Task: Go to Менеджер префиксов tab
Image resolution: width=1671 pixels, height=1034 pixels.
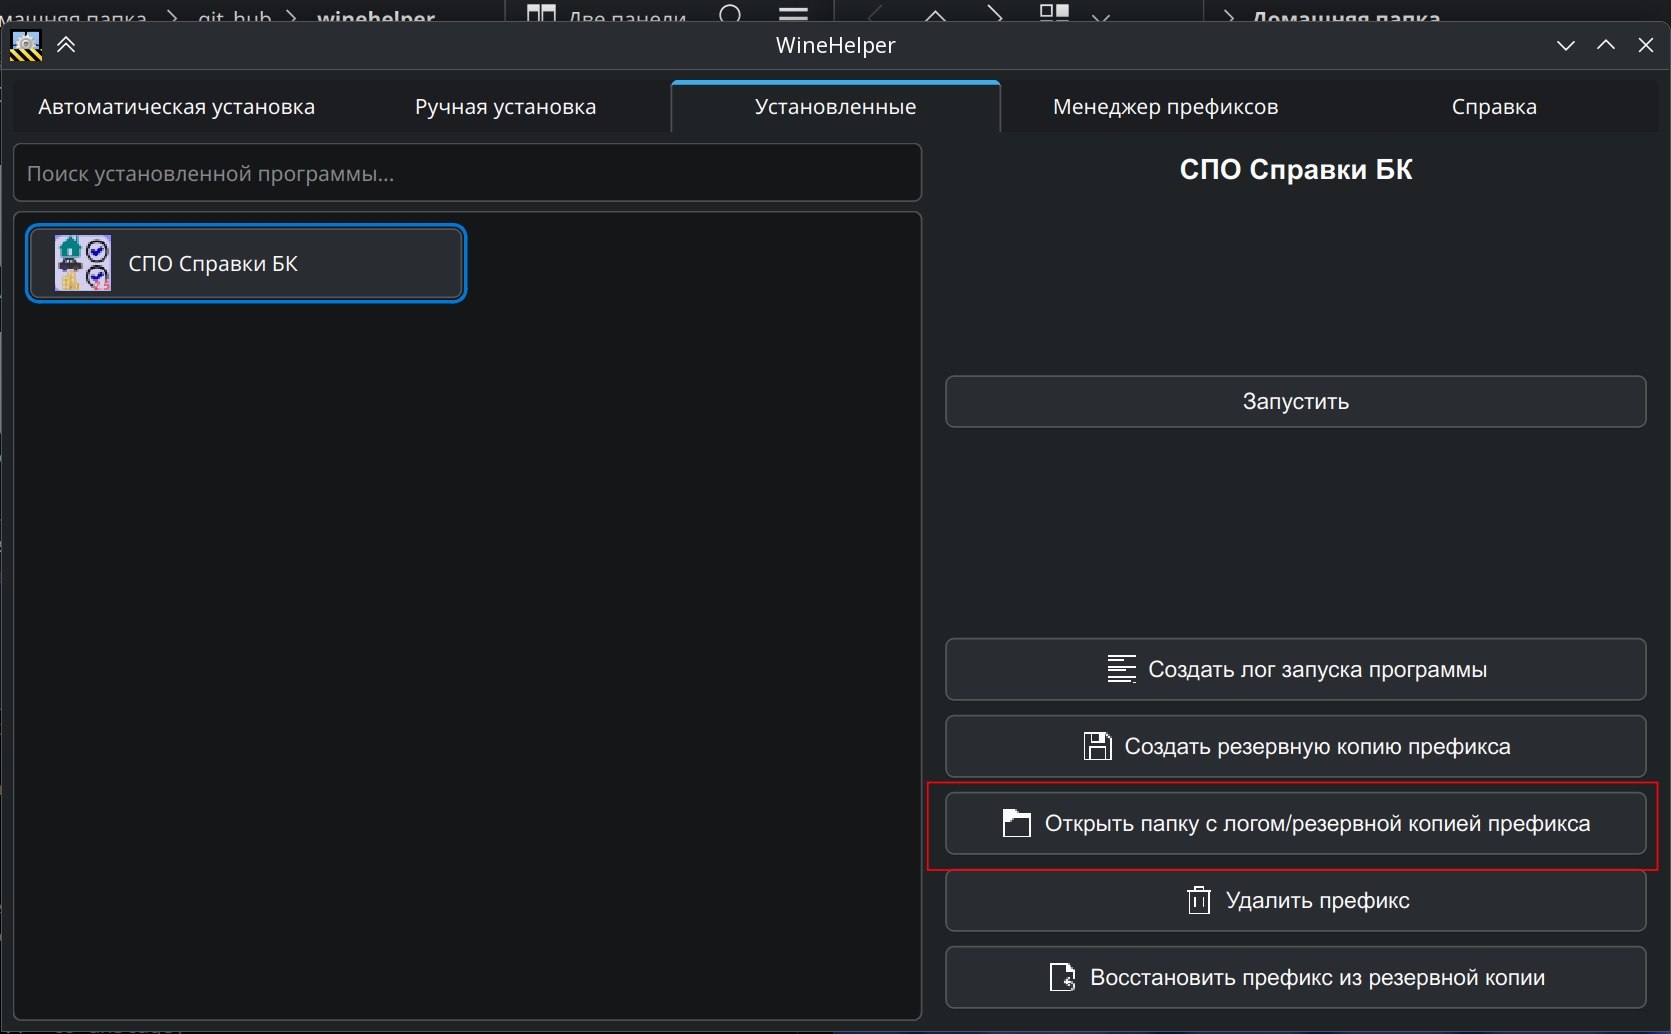Action: [x=1165, y=107]
